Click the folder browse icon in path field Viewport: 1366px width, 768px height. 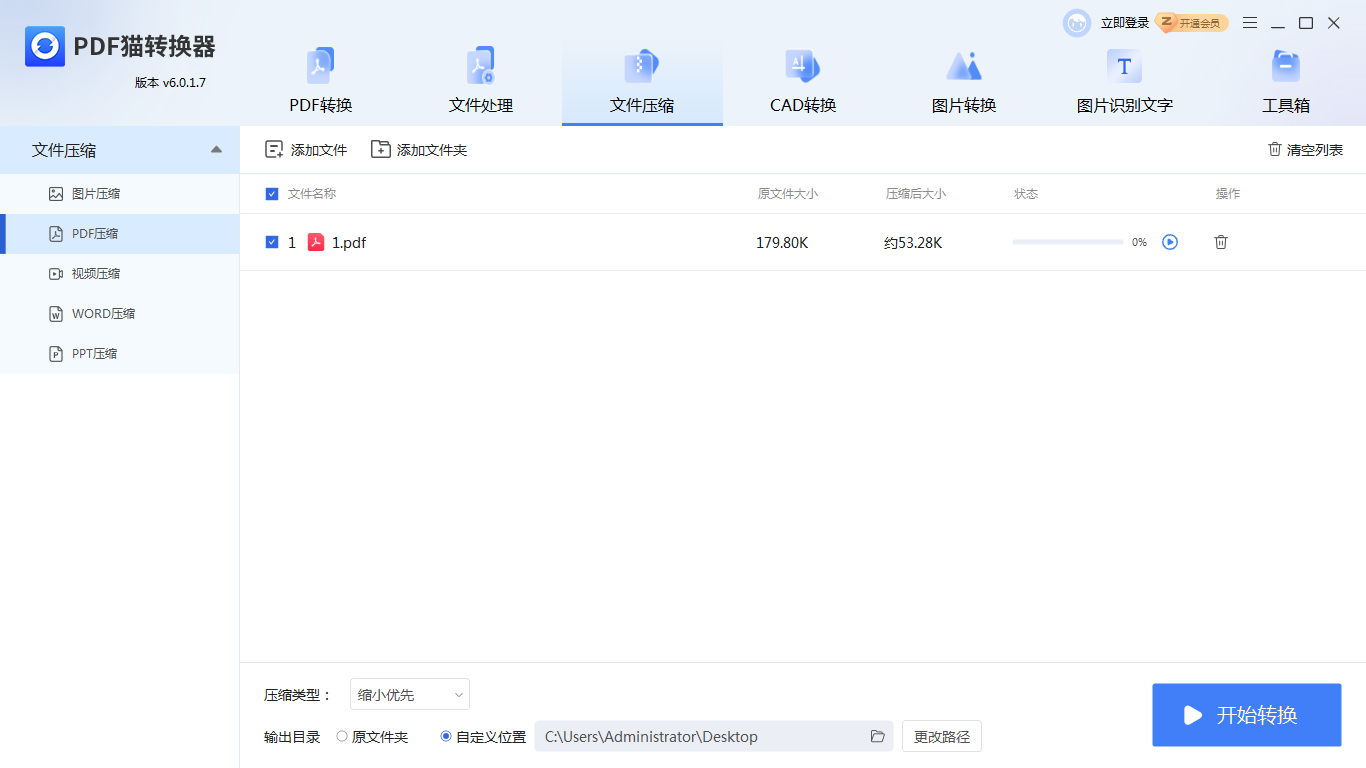coord(878,736)
